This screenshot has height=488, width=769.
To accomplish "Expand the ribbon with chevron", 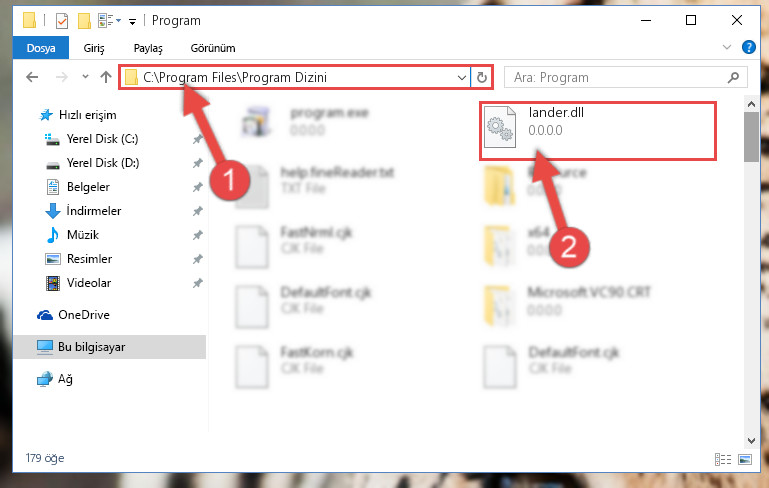I will (727, 48).
